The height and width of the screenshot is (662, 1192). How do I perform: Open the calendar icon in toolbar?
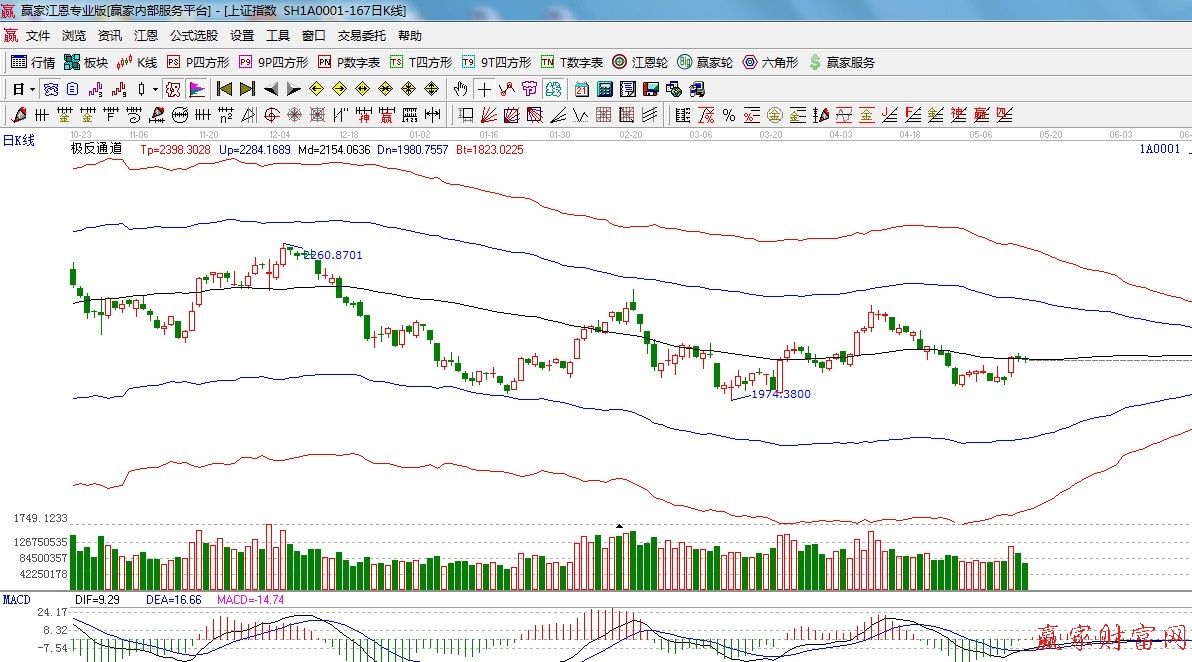pos(581,89)
